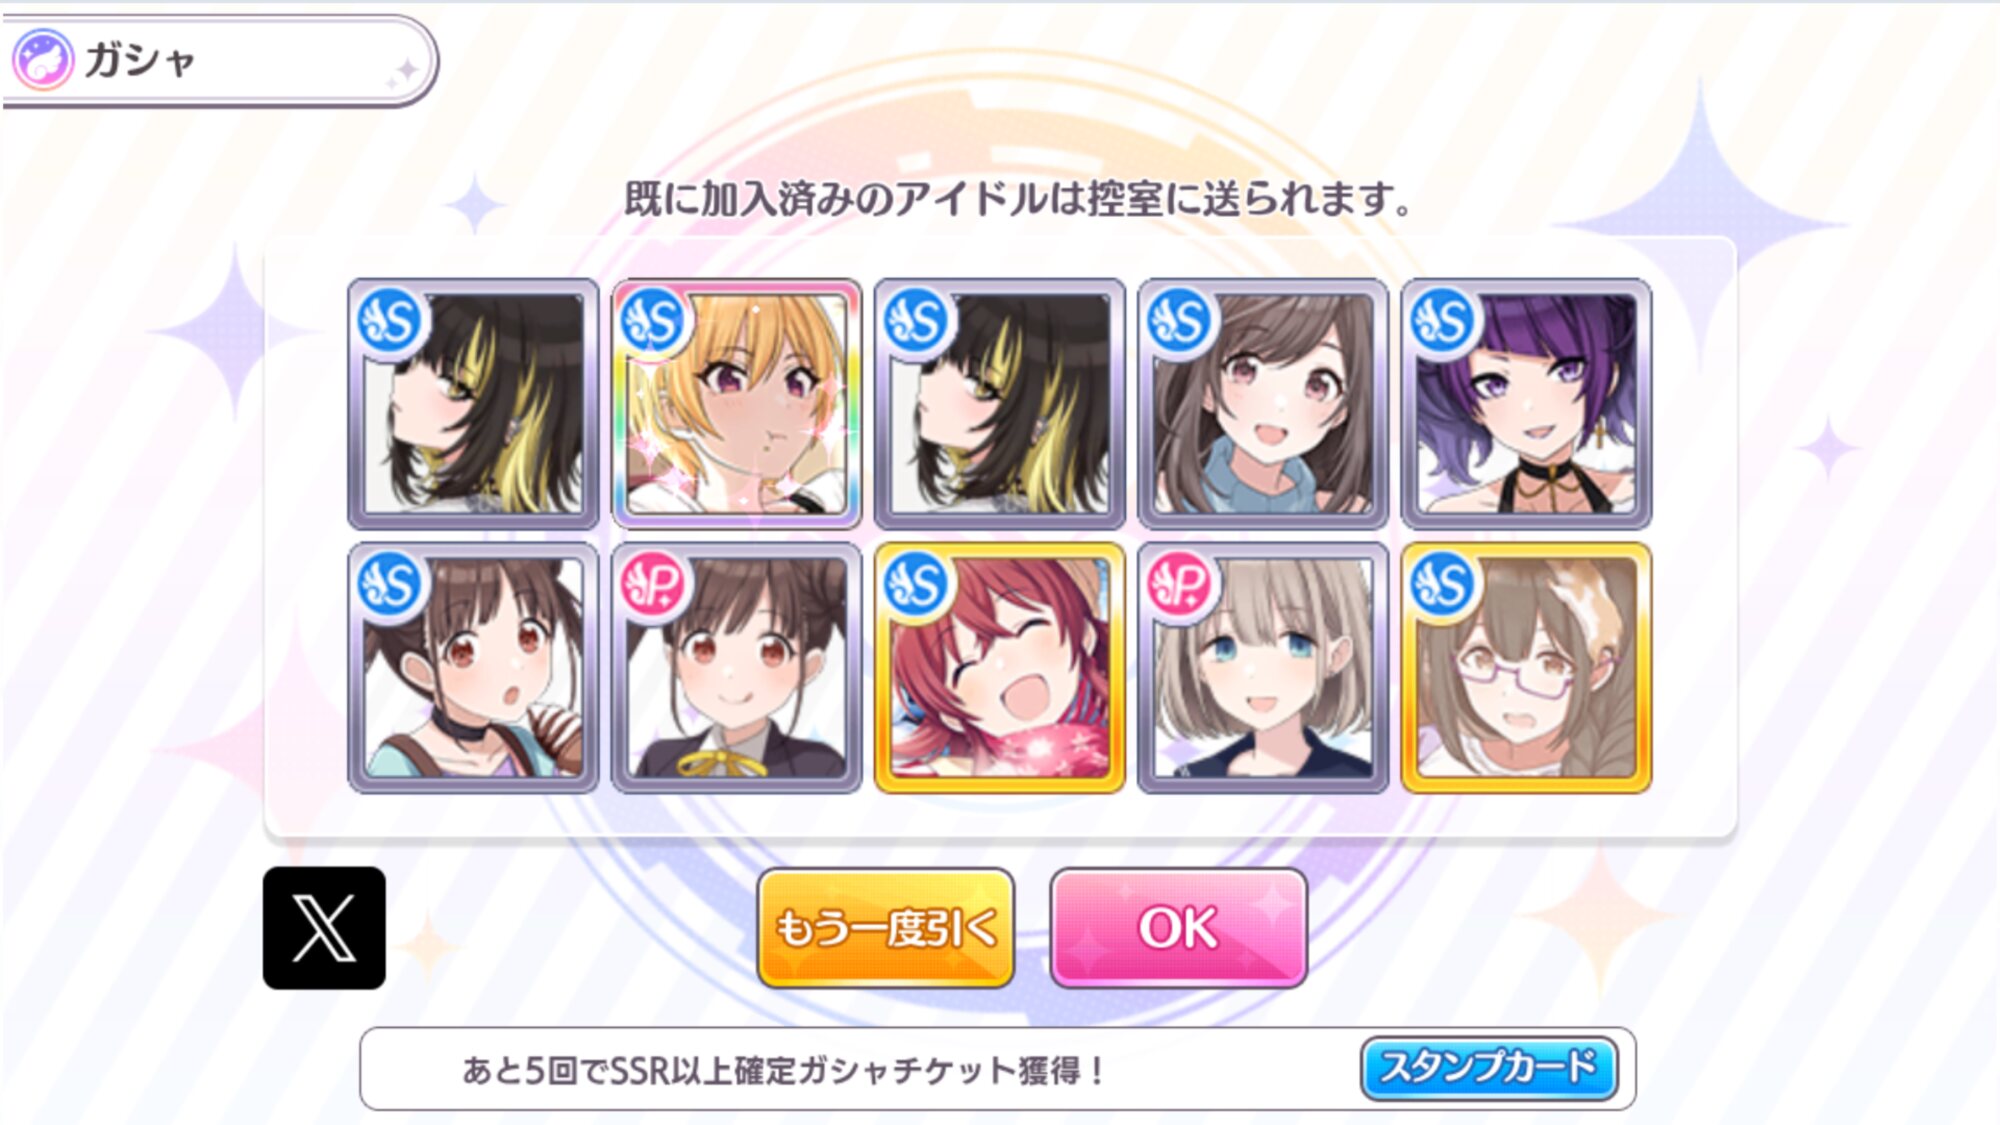This screenshot has height=1125, width=2000.
Task: Select the gray-haired blue-eyed idol card
Action: pyautogui.click(x=1263, y=668)
